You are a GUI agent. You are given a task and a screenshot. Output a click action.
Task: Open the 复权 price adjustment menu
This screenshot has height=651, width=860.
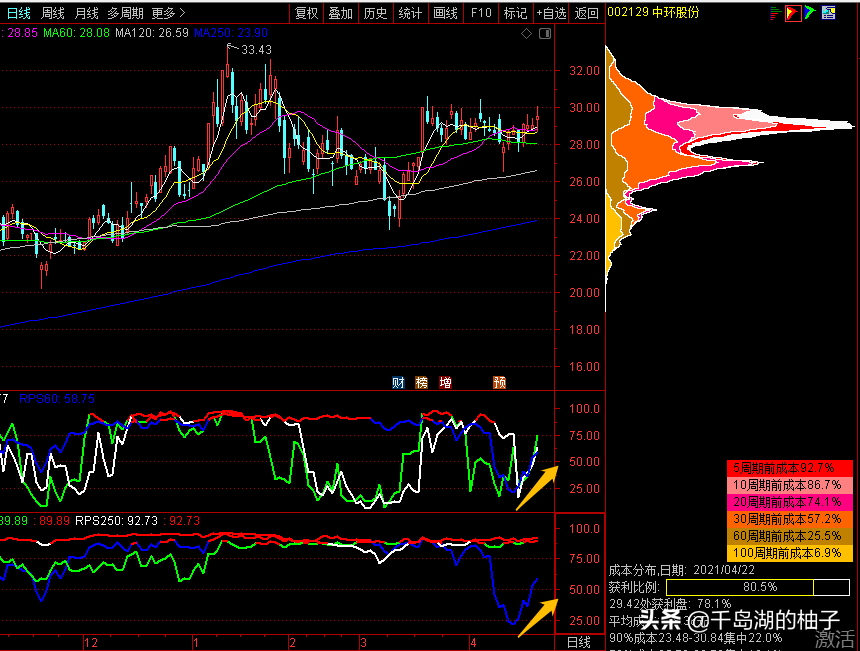click(306, 13)
